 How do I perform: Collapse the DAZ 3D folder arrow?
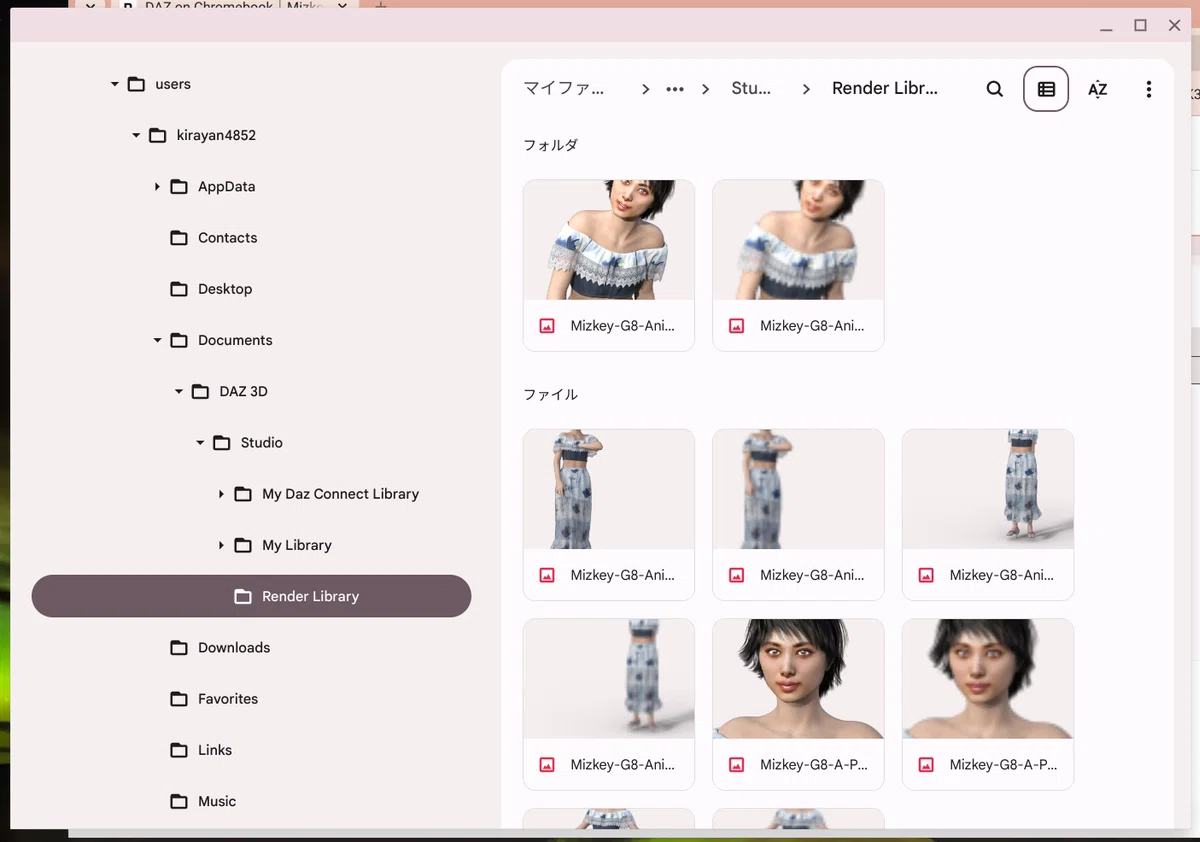click(179, 391)
